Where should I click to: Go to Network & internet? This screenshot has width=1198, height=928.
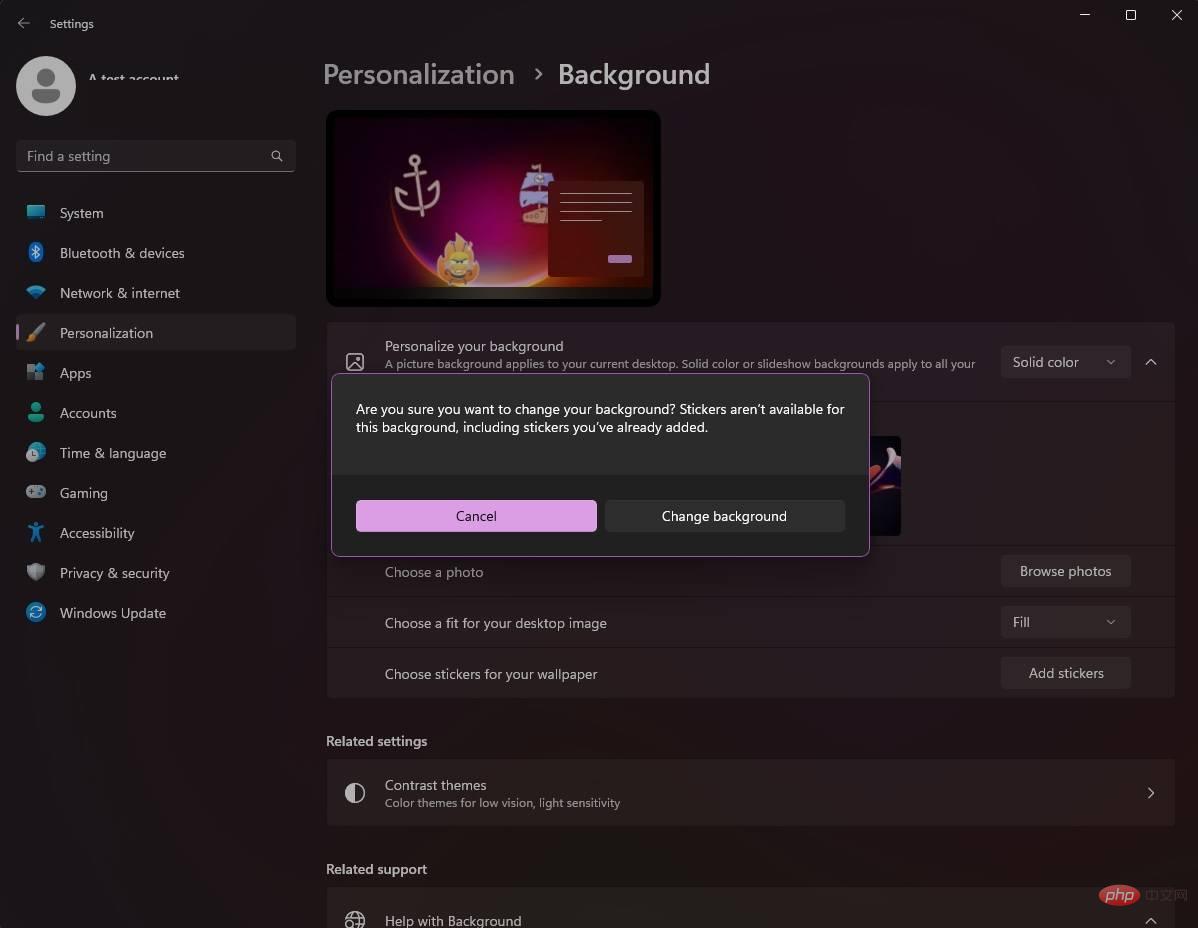(x=156, y=293)
